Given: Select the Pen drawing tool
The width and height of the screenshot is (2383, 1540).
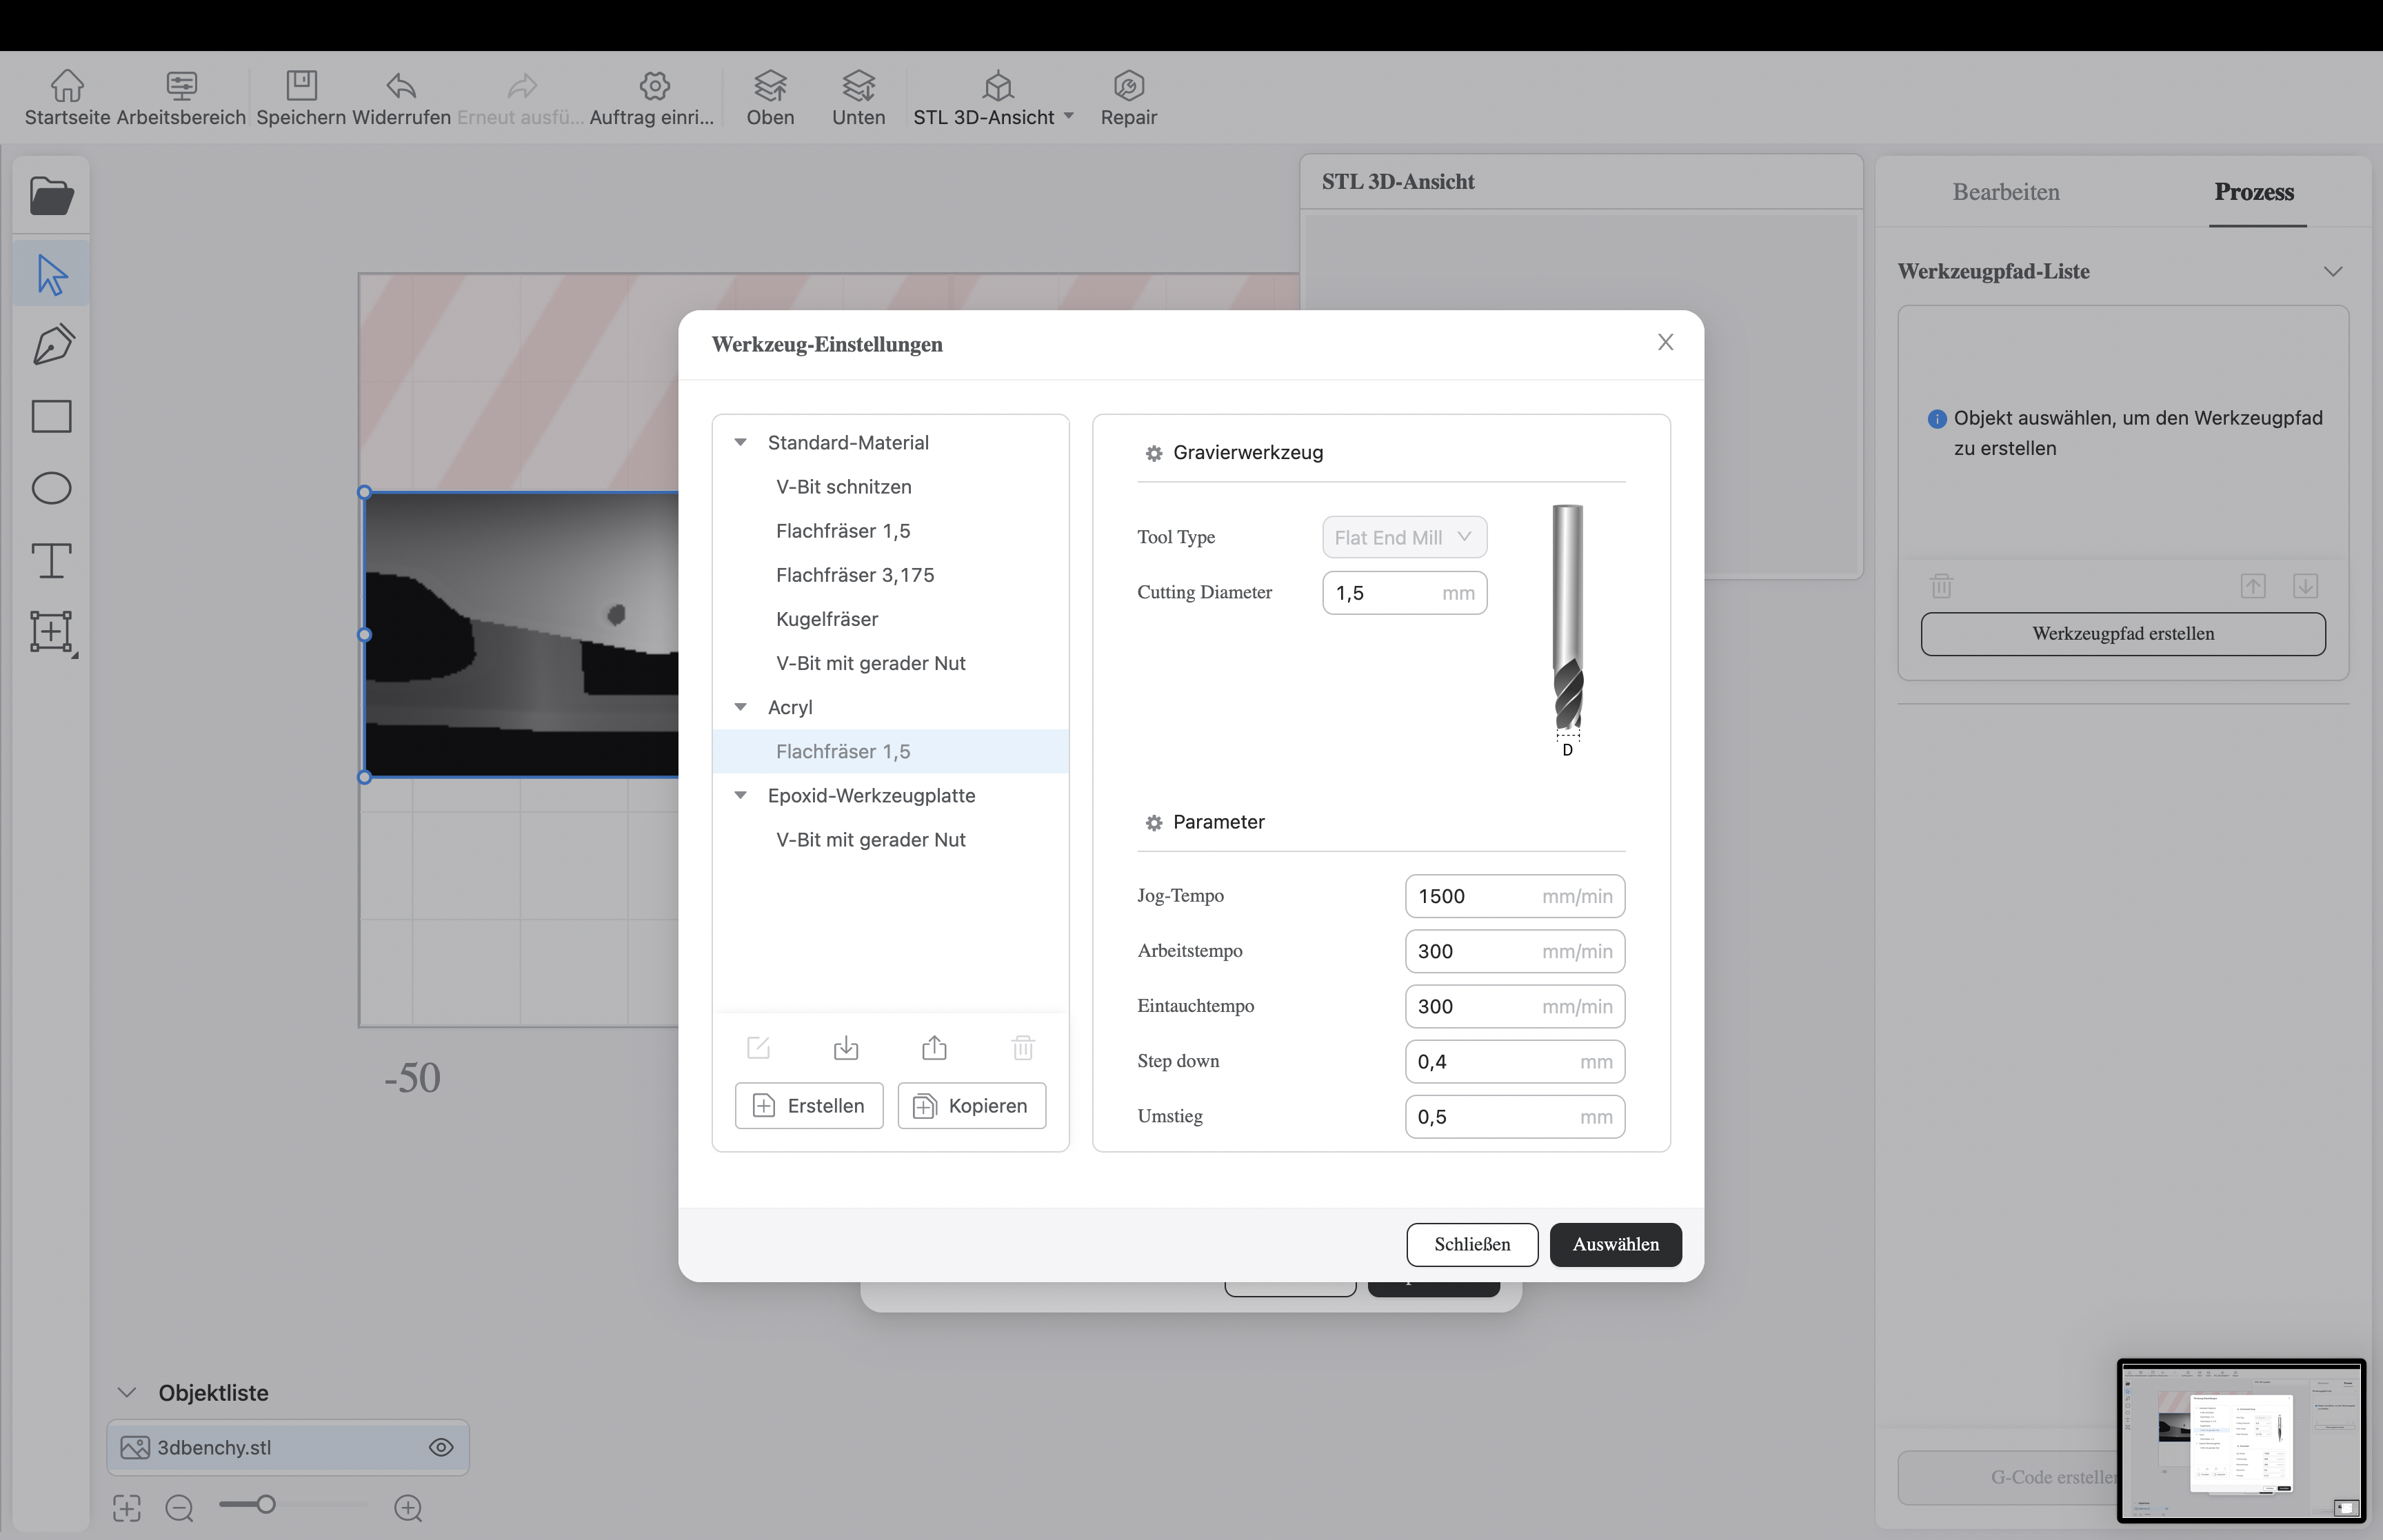Looking at the screenshot, I should click(x=52, y=344).
